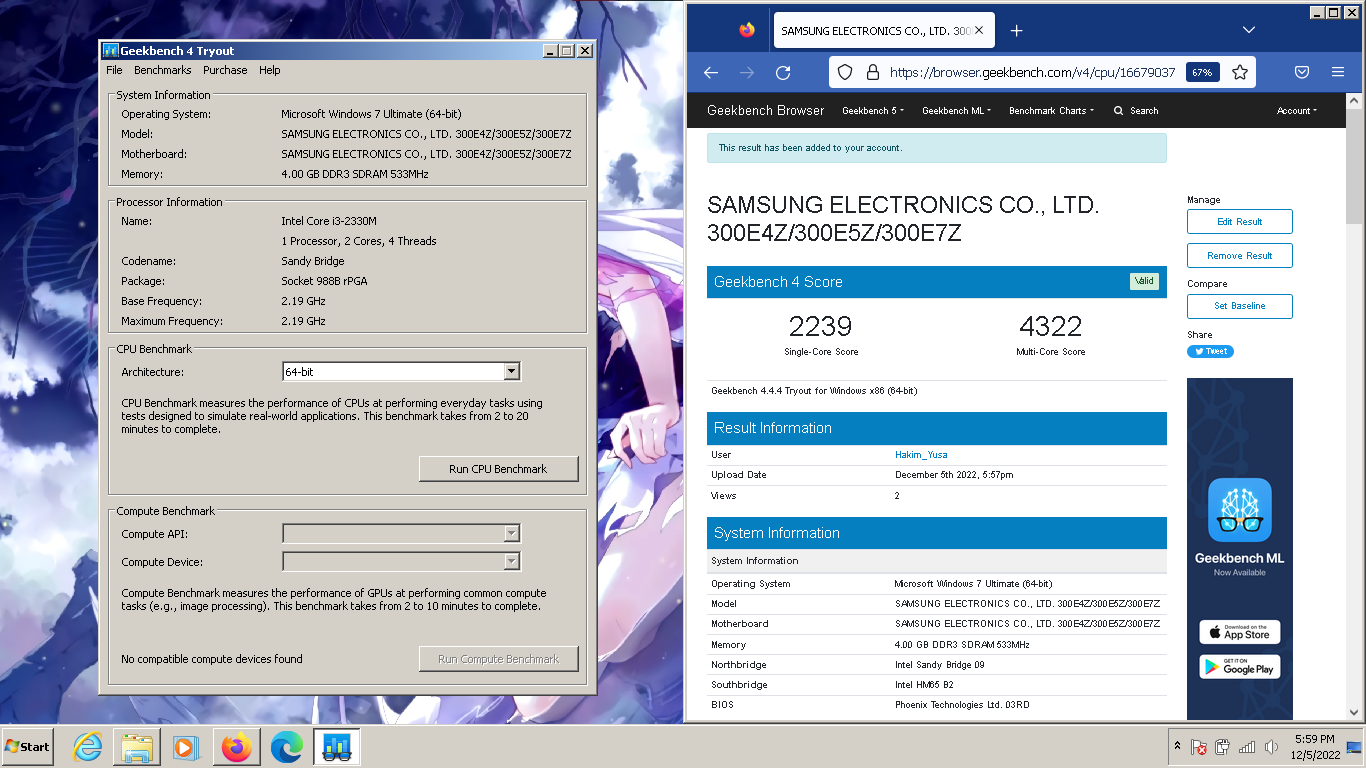
Task: Click Search in Geekbench Browser navbar
Action: pyautogui.click(x=1136, y=111)
